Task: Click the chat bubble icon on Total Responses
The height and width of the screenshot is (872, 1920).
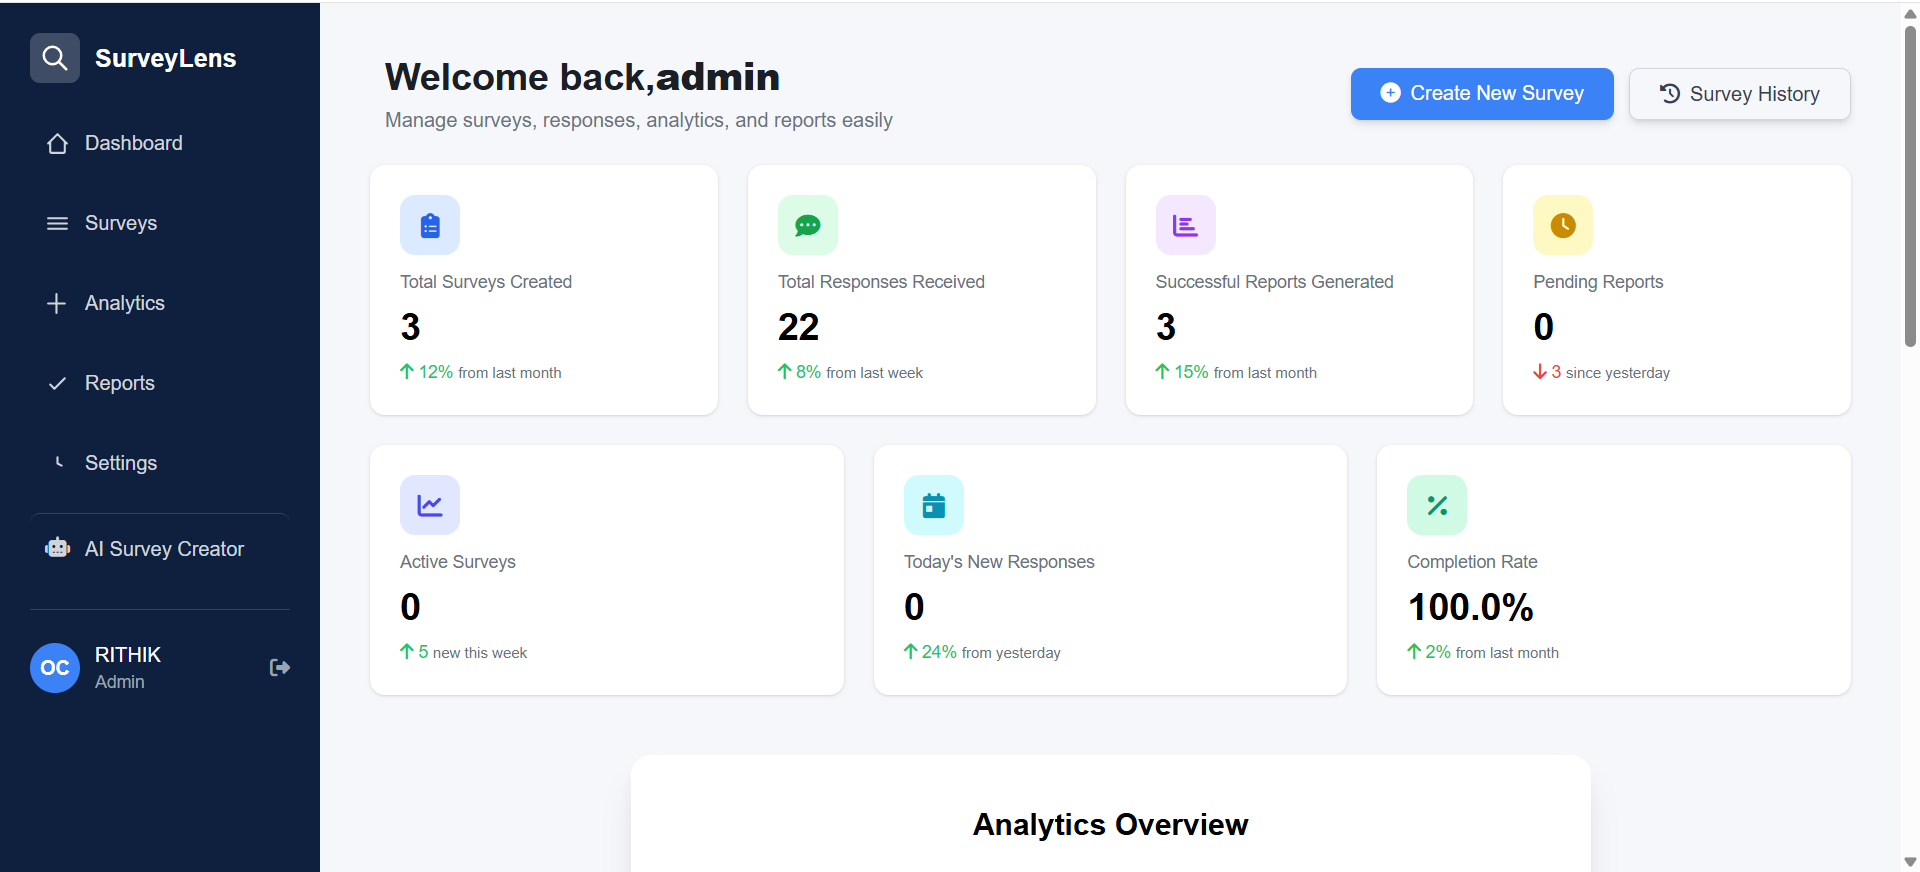Action: pos(807,225)
